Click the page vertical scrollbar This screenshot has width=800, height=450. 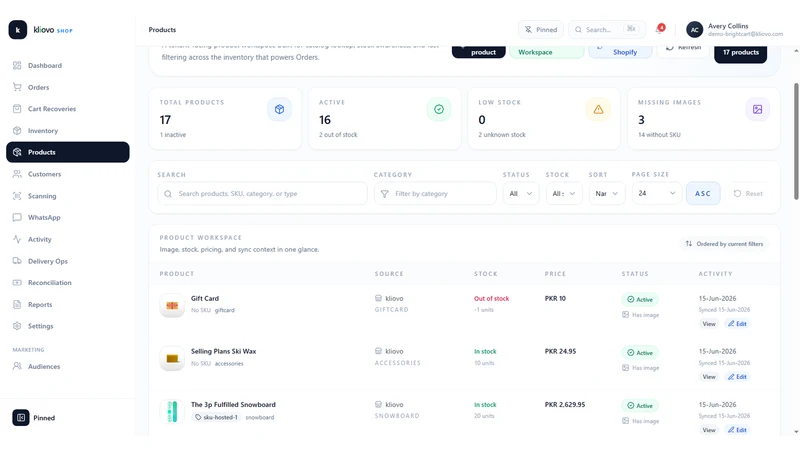tap(796, 141)
